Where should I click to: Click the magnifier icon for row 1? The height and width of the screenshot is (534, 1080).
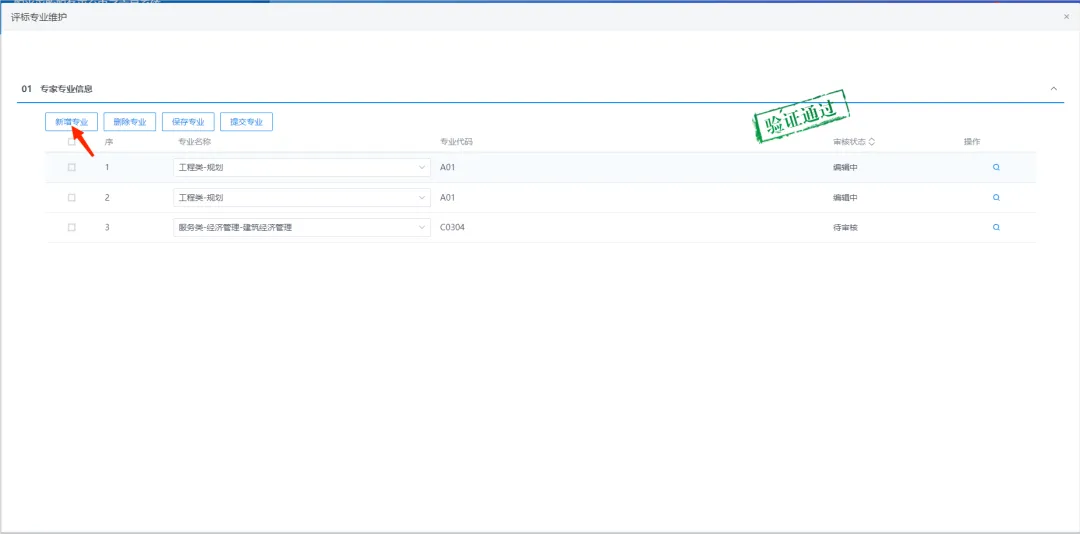(x=996, y=168)
